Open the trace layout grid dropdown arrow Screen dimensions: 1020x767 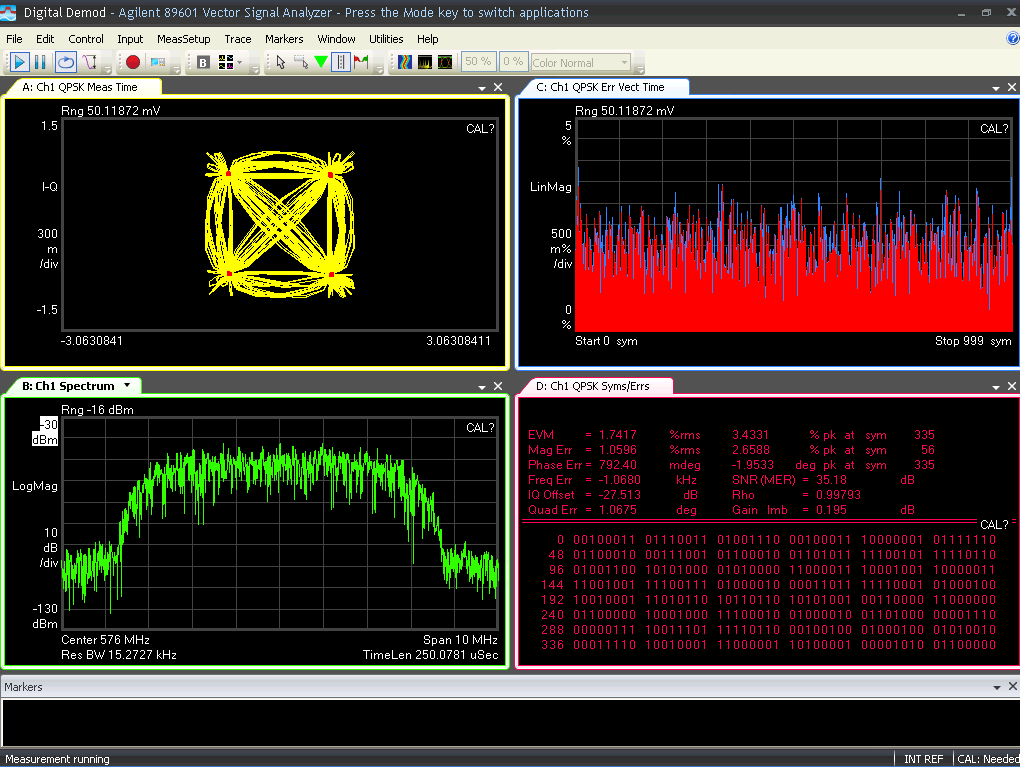click(x=240, y=62)
